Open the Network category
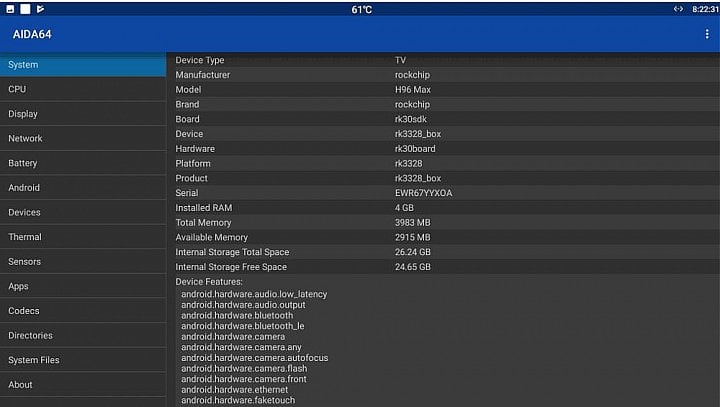The height and width of the screenshot is (407, 720). click(x=83, y=138)
